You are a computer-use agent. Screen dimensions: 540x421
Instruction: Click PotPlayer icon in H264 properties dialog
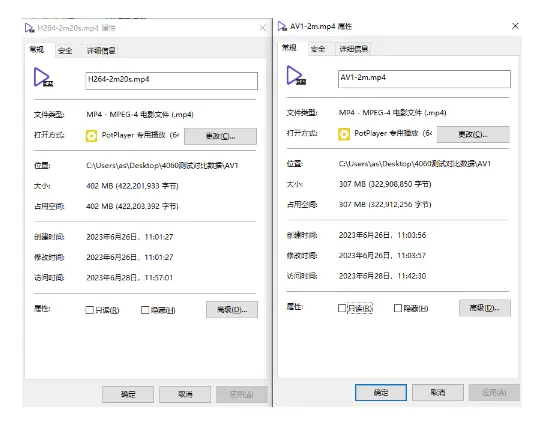pyautogui.click(x=91, y=136)
